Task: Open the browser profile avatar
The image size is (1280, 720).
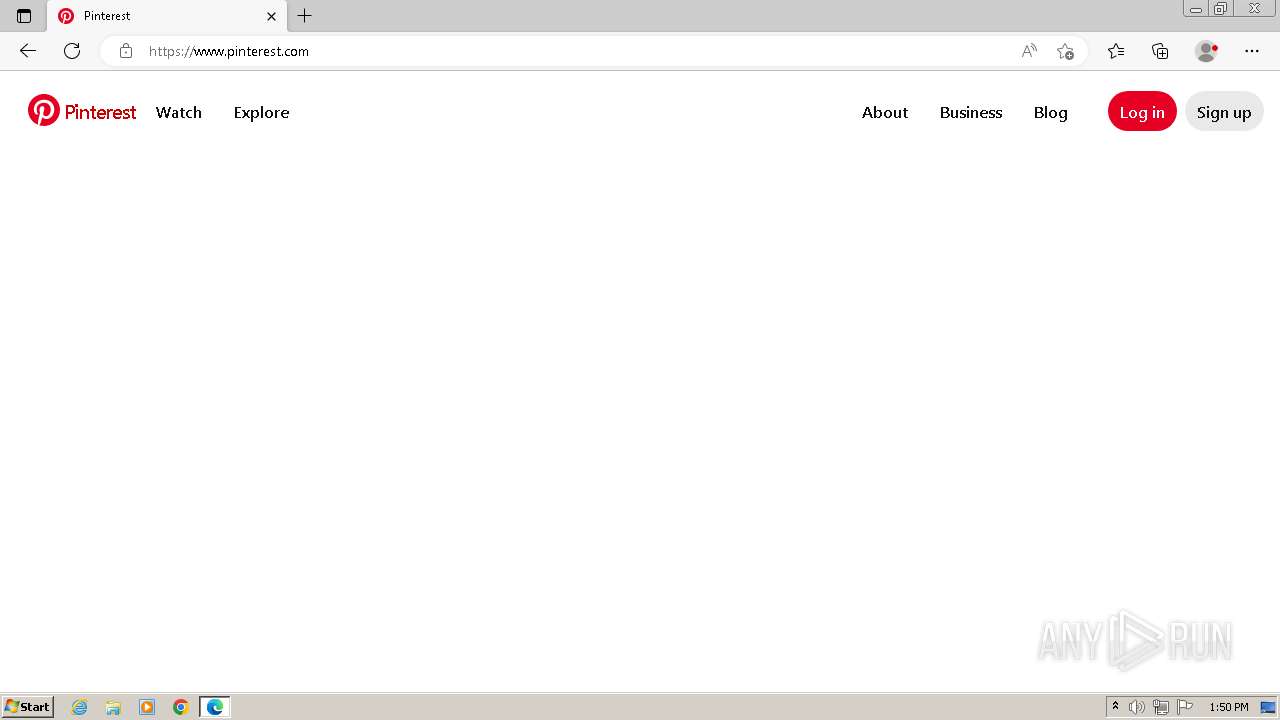Action: (1207, 51)
